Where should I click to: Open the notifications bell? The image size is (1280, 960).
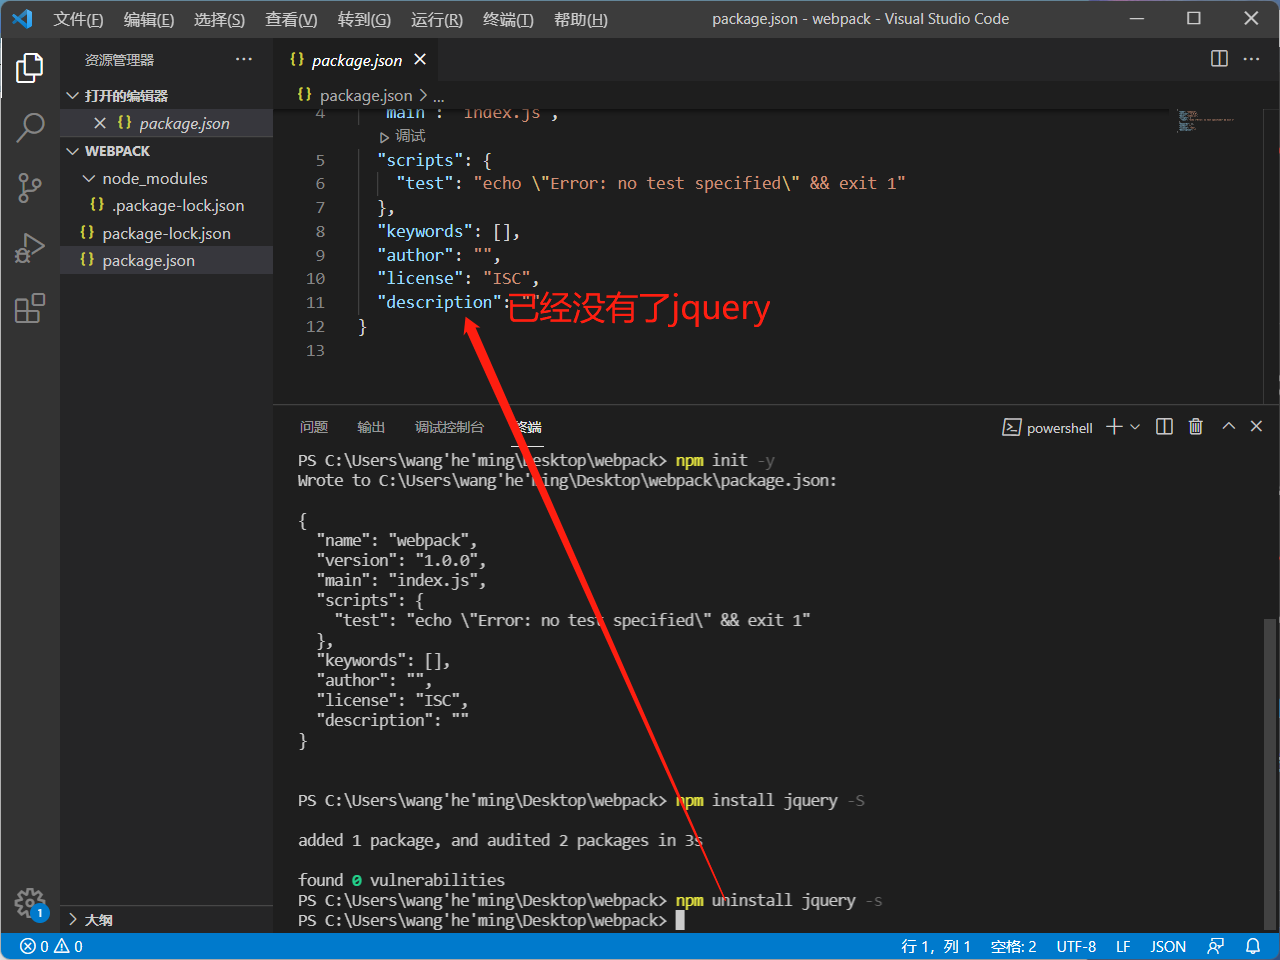point(1253,946)
